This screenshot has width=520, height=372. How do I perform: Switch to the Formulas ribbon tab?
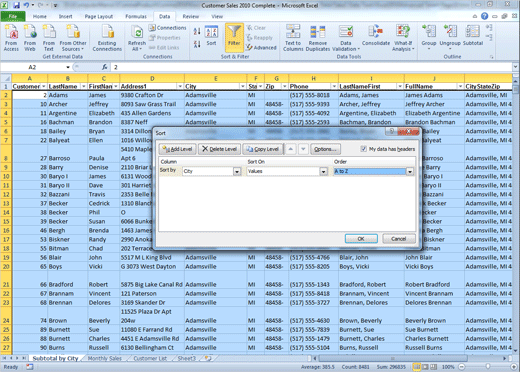tap(136, 16)
